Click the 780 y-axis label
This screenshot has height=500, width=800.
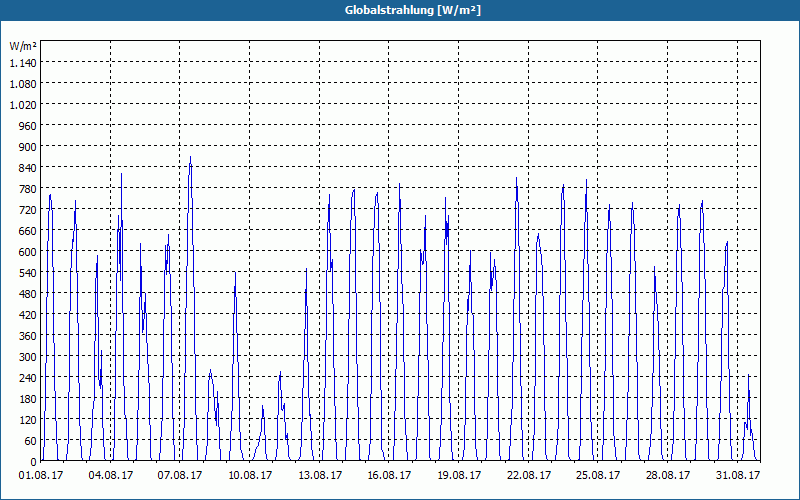[x=28, y=189]
